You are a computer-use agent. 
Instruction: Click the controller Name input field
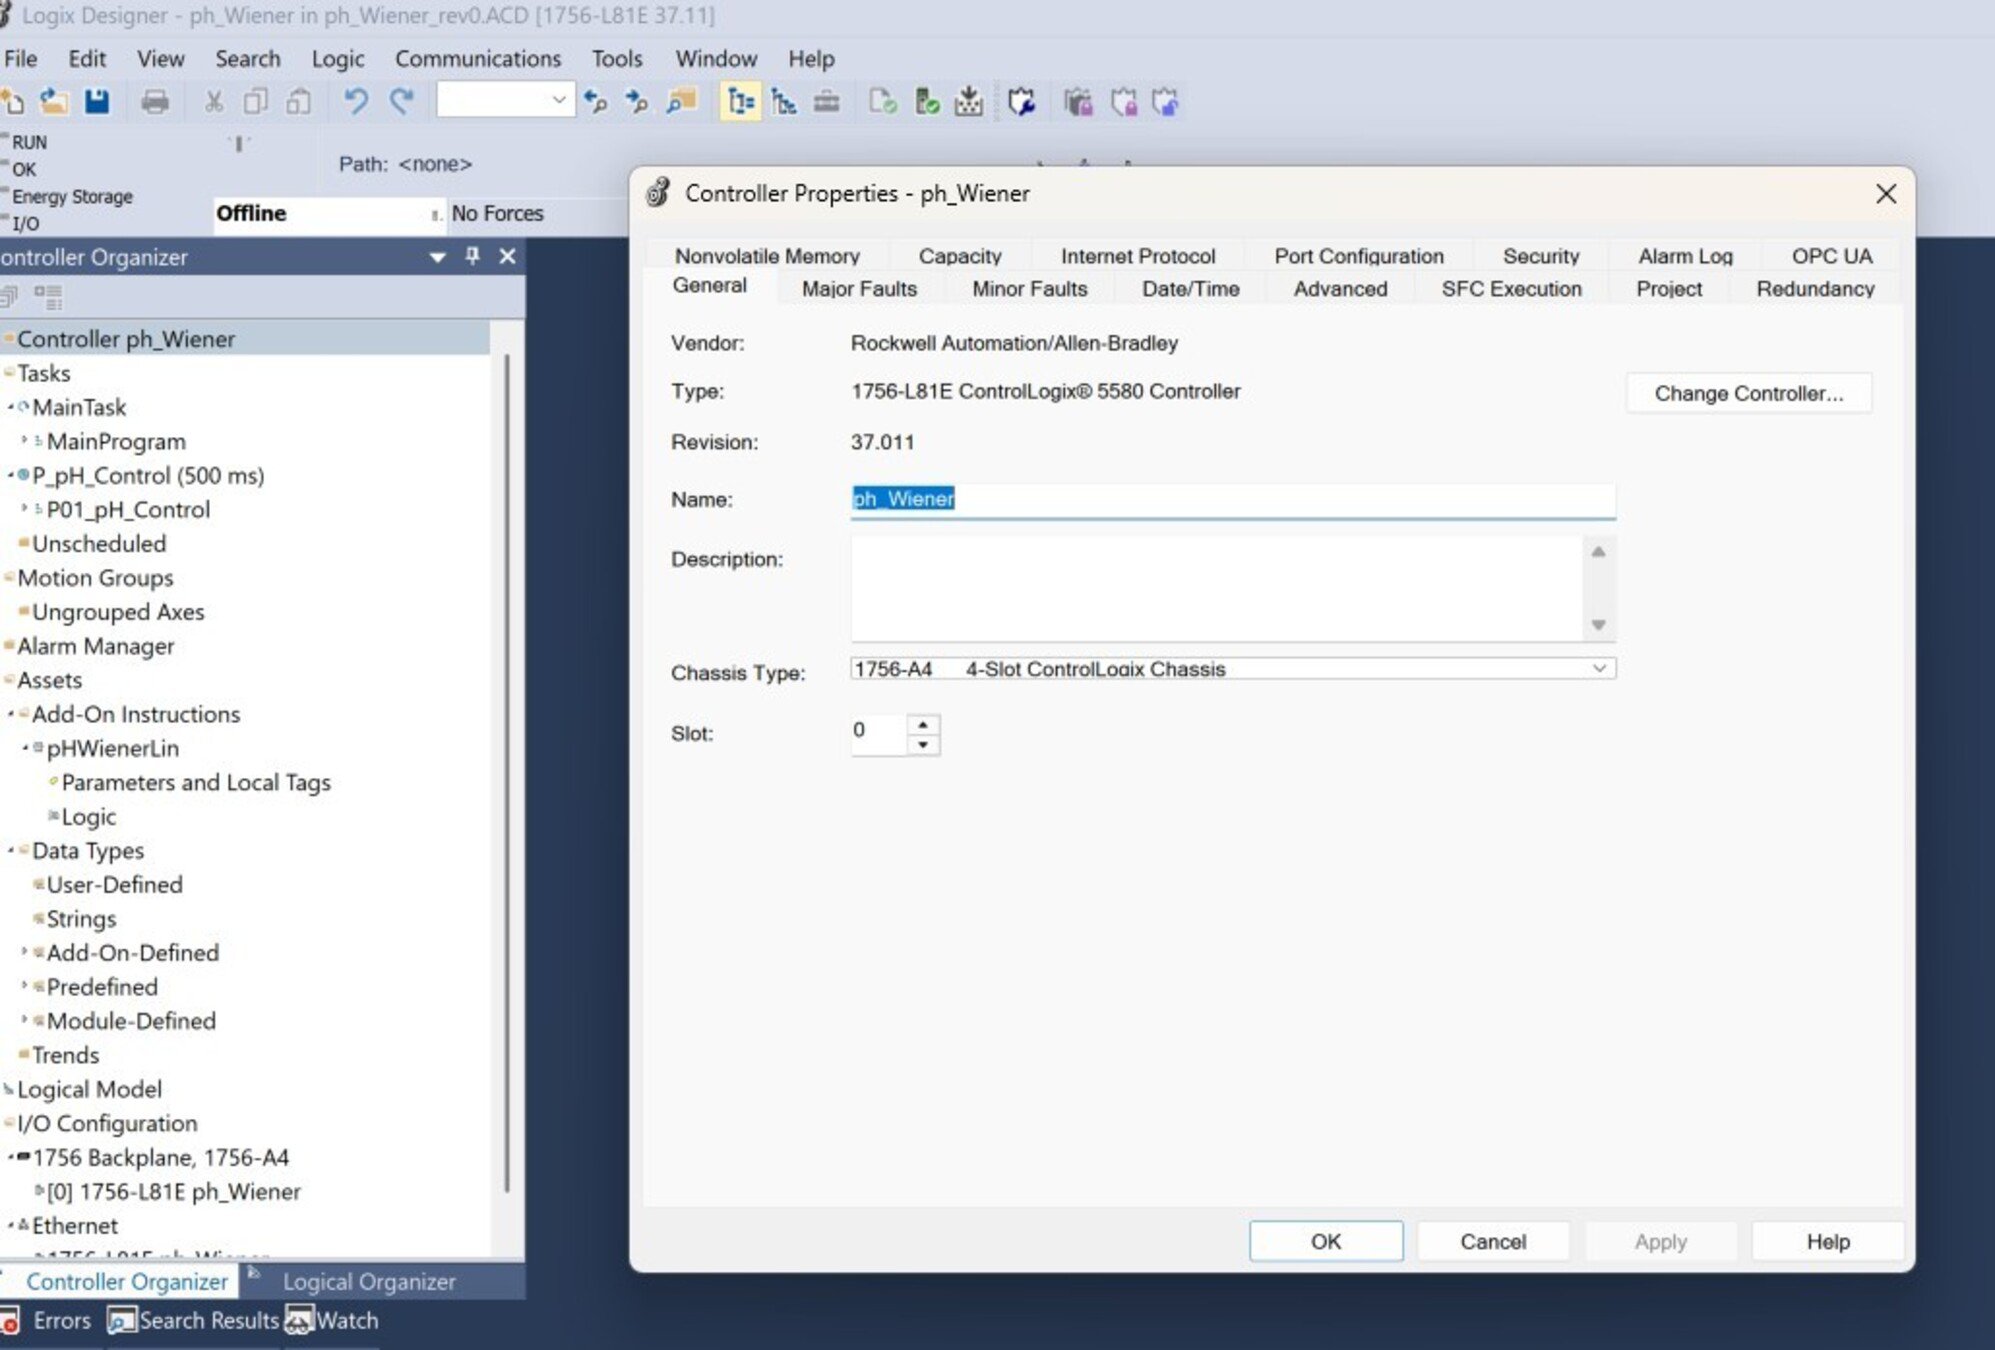1233,500
